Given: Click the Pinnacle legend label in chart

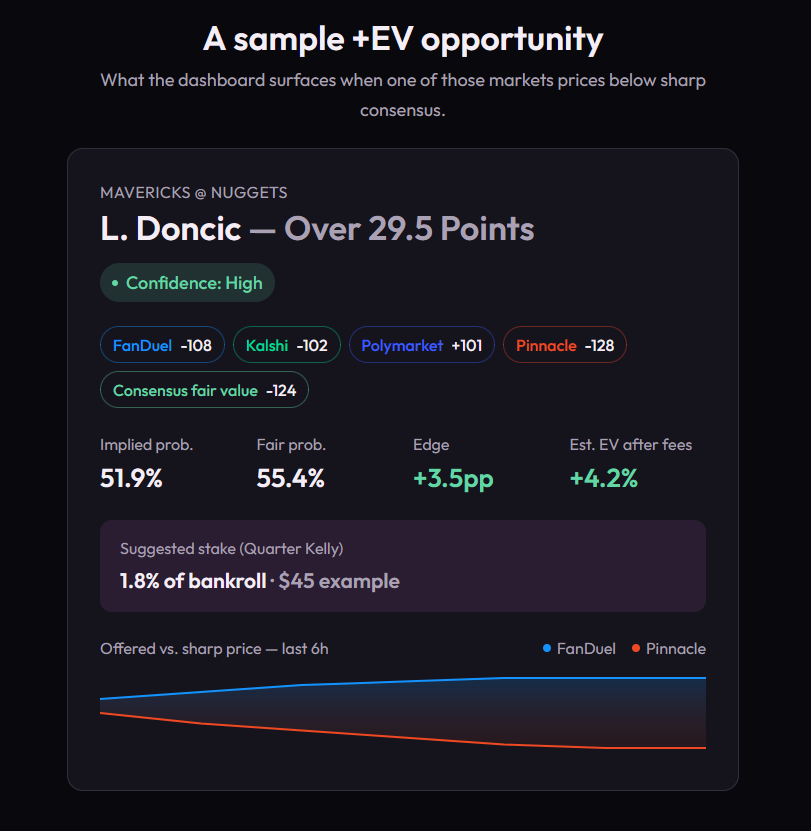Looking at the screenshot, I should (676, 649).
